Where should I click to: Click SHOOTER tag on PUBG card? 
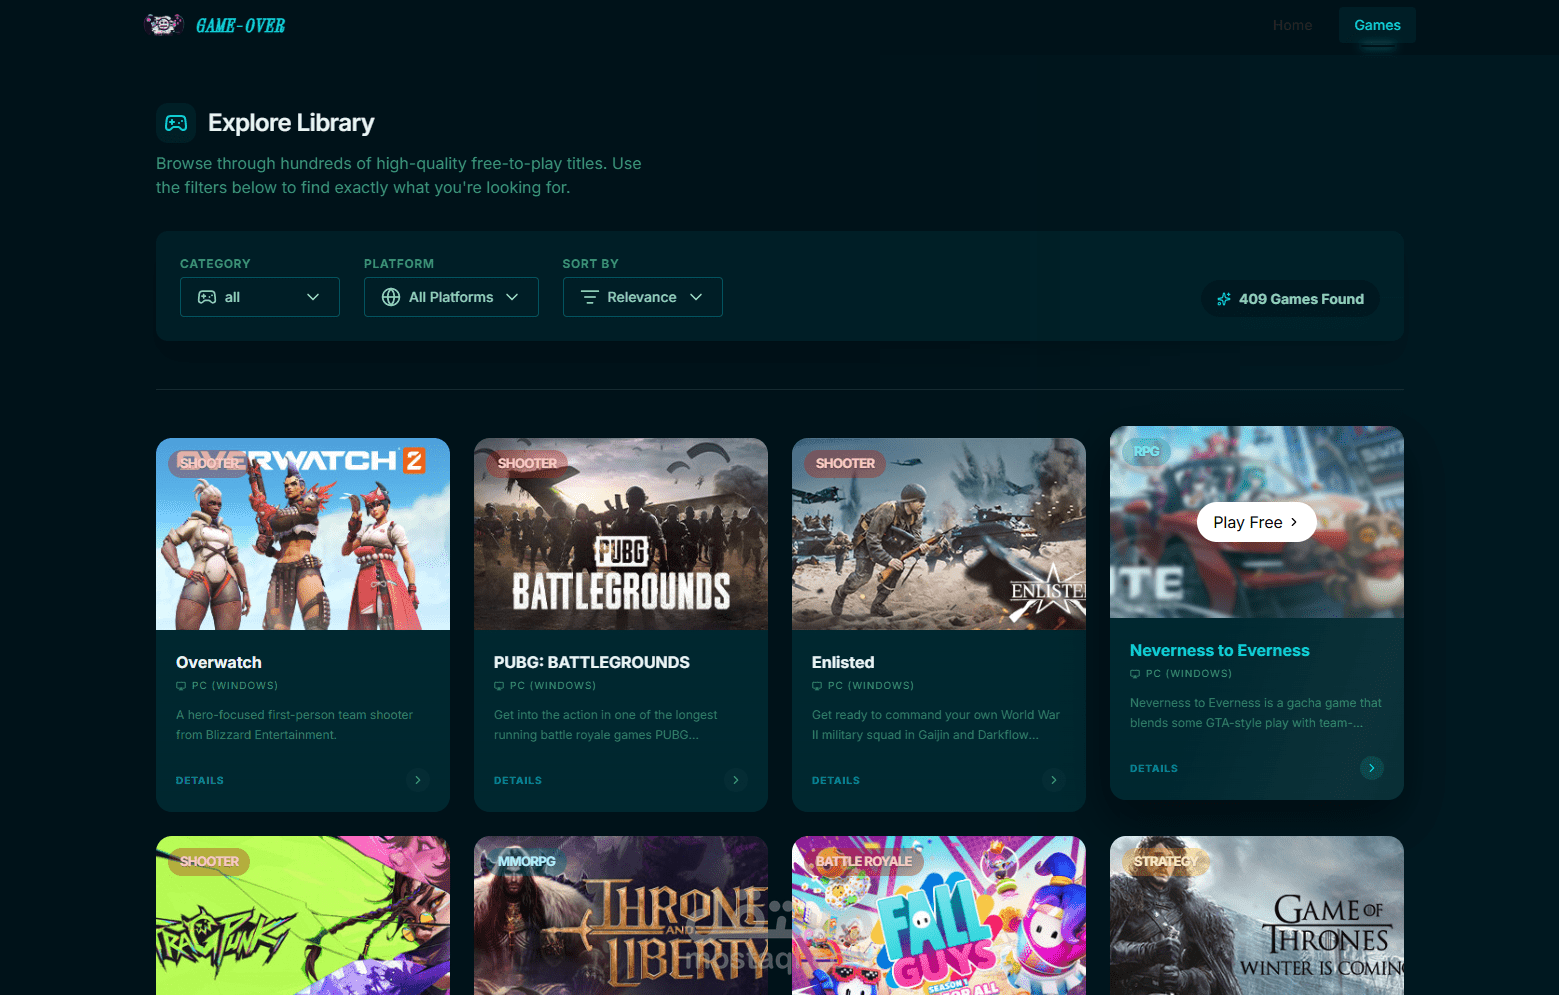pos(527,463)
